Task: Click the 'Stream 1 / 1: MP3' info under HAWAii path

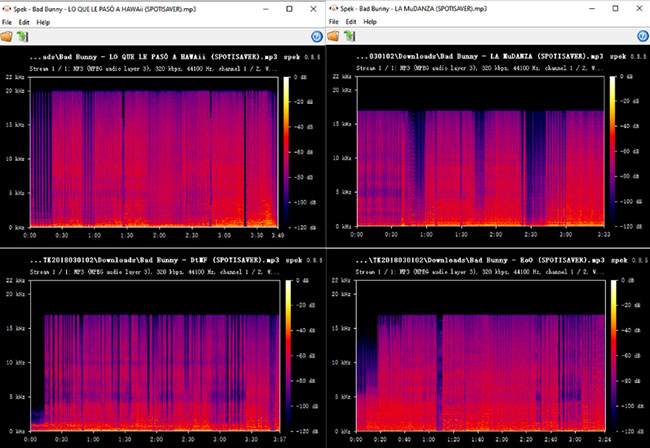Action: click(x=153, y=69)
